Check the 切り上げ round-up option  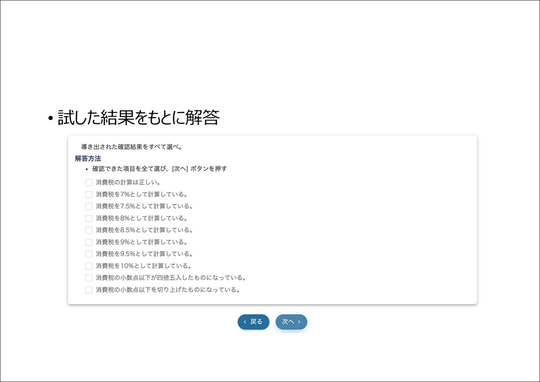pyautogui.click(x=89, y=290)
